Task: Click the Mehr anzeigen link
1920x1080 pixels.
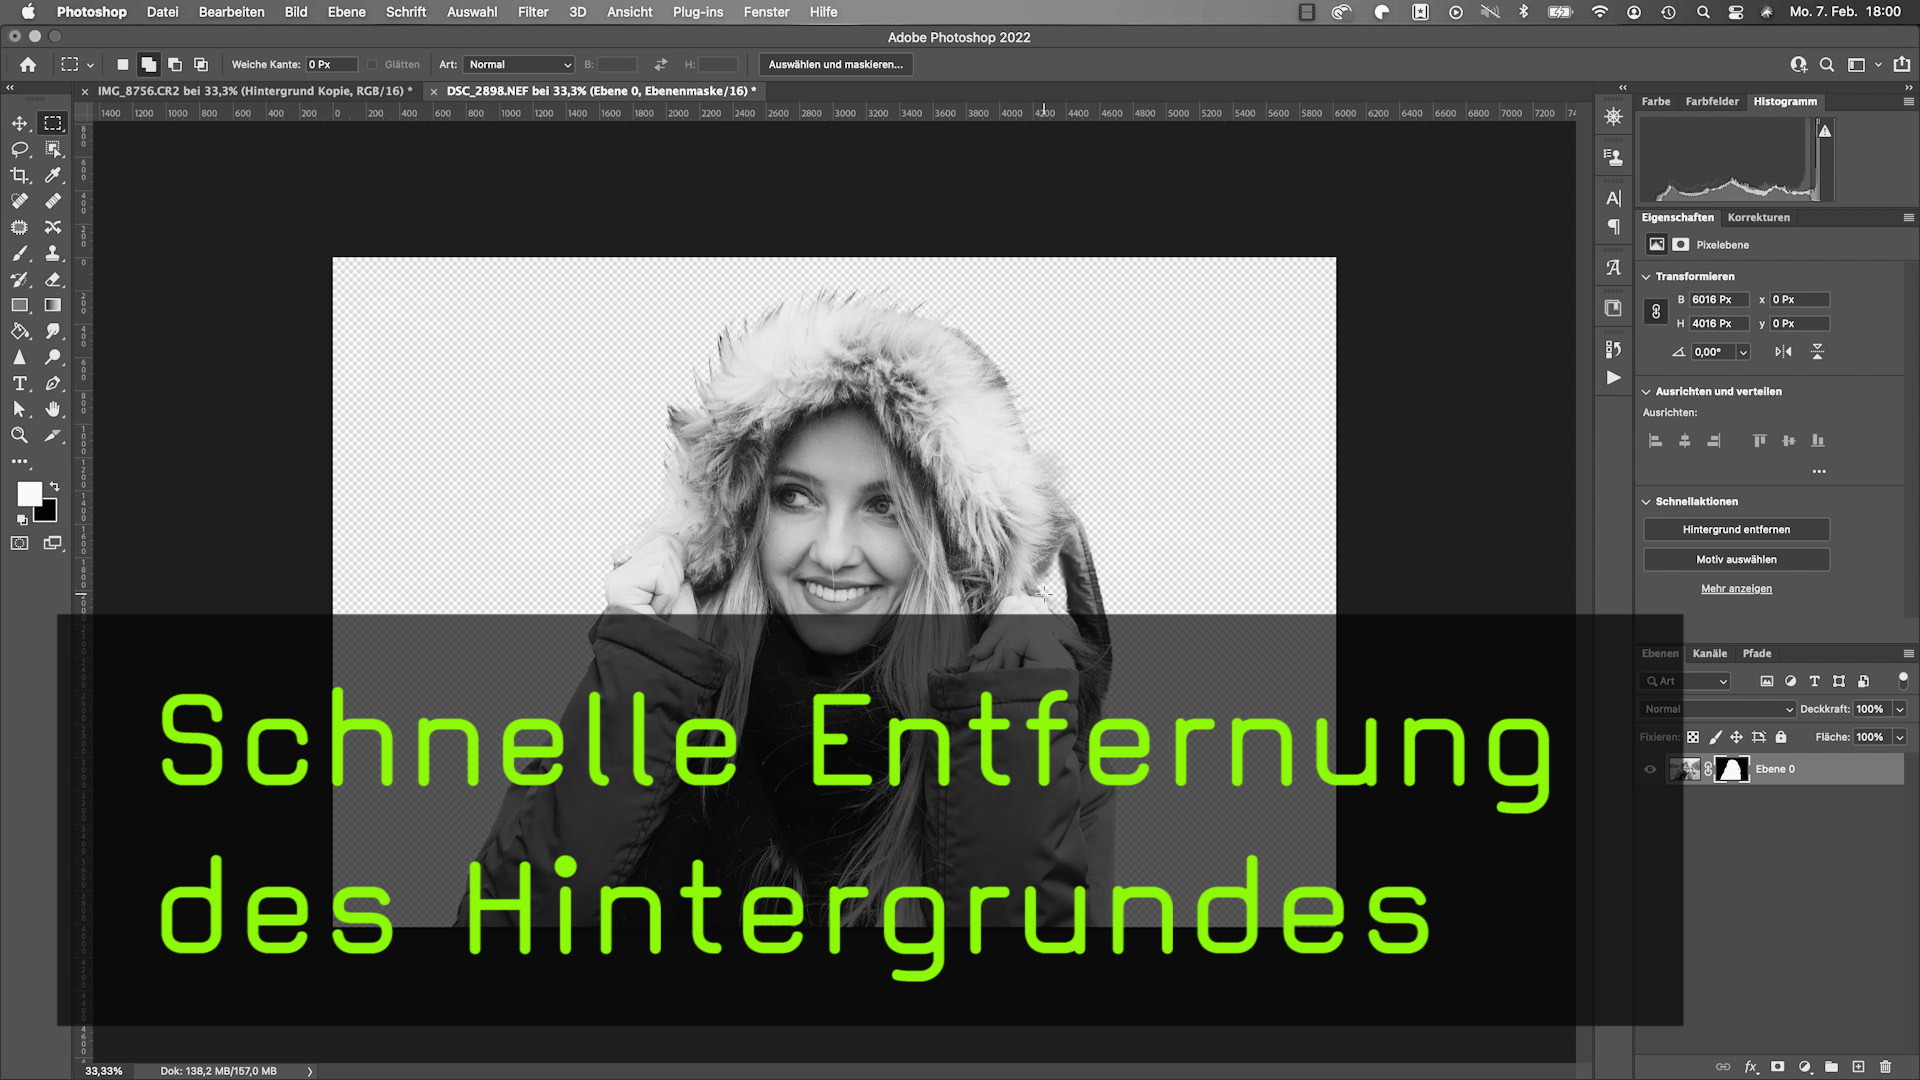Action: point(1737,588)
